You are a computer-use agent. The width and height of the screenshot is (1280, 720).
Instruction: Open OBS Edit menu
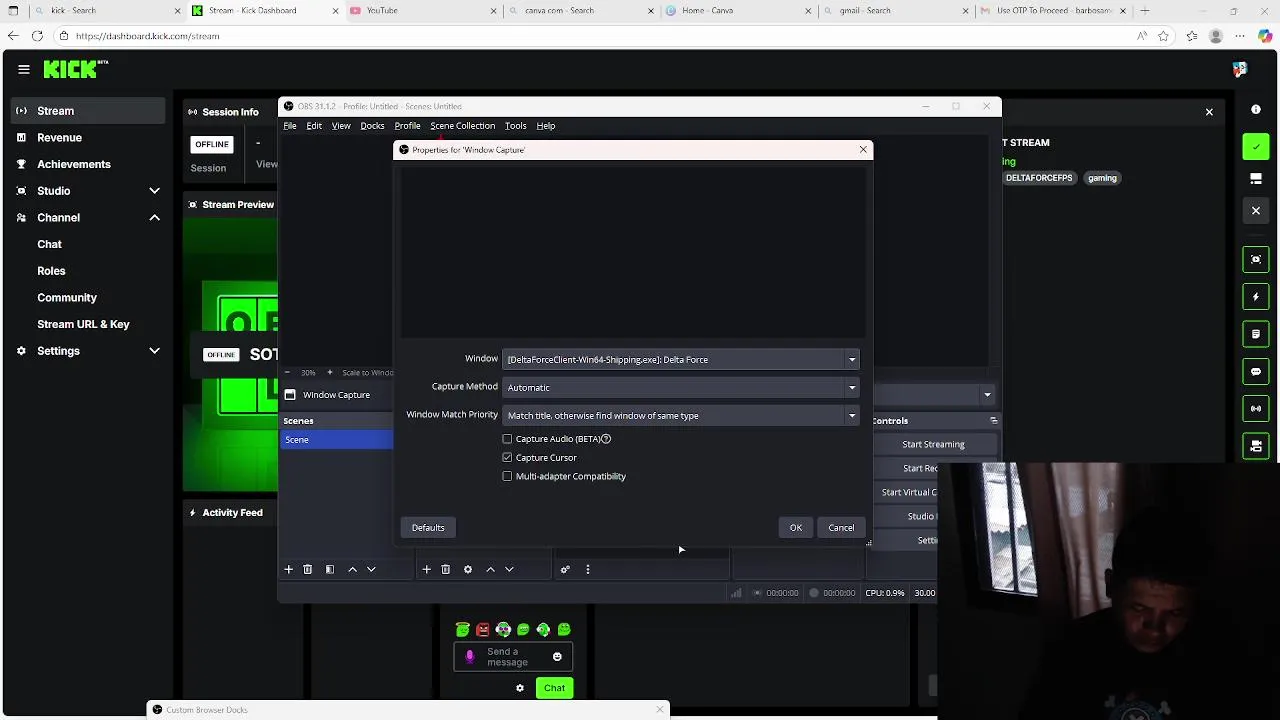pyautogui.click(x=314, y=126)
